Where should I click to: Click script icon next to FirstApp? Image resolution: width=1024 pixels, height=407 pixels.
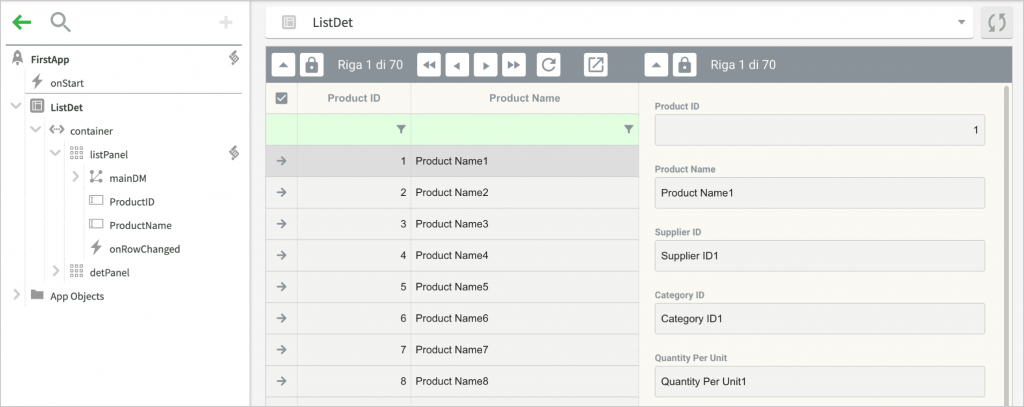(x=233, y=58)
